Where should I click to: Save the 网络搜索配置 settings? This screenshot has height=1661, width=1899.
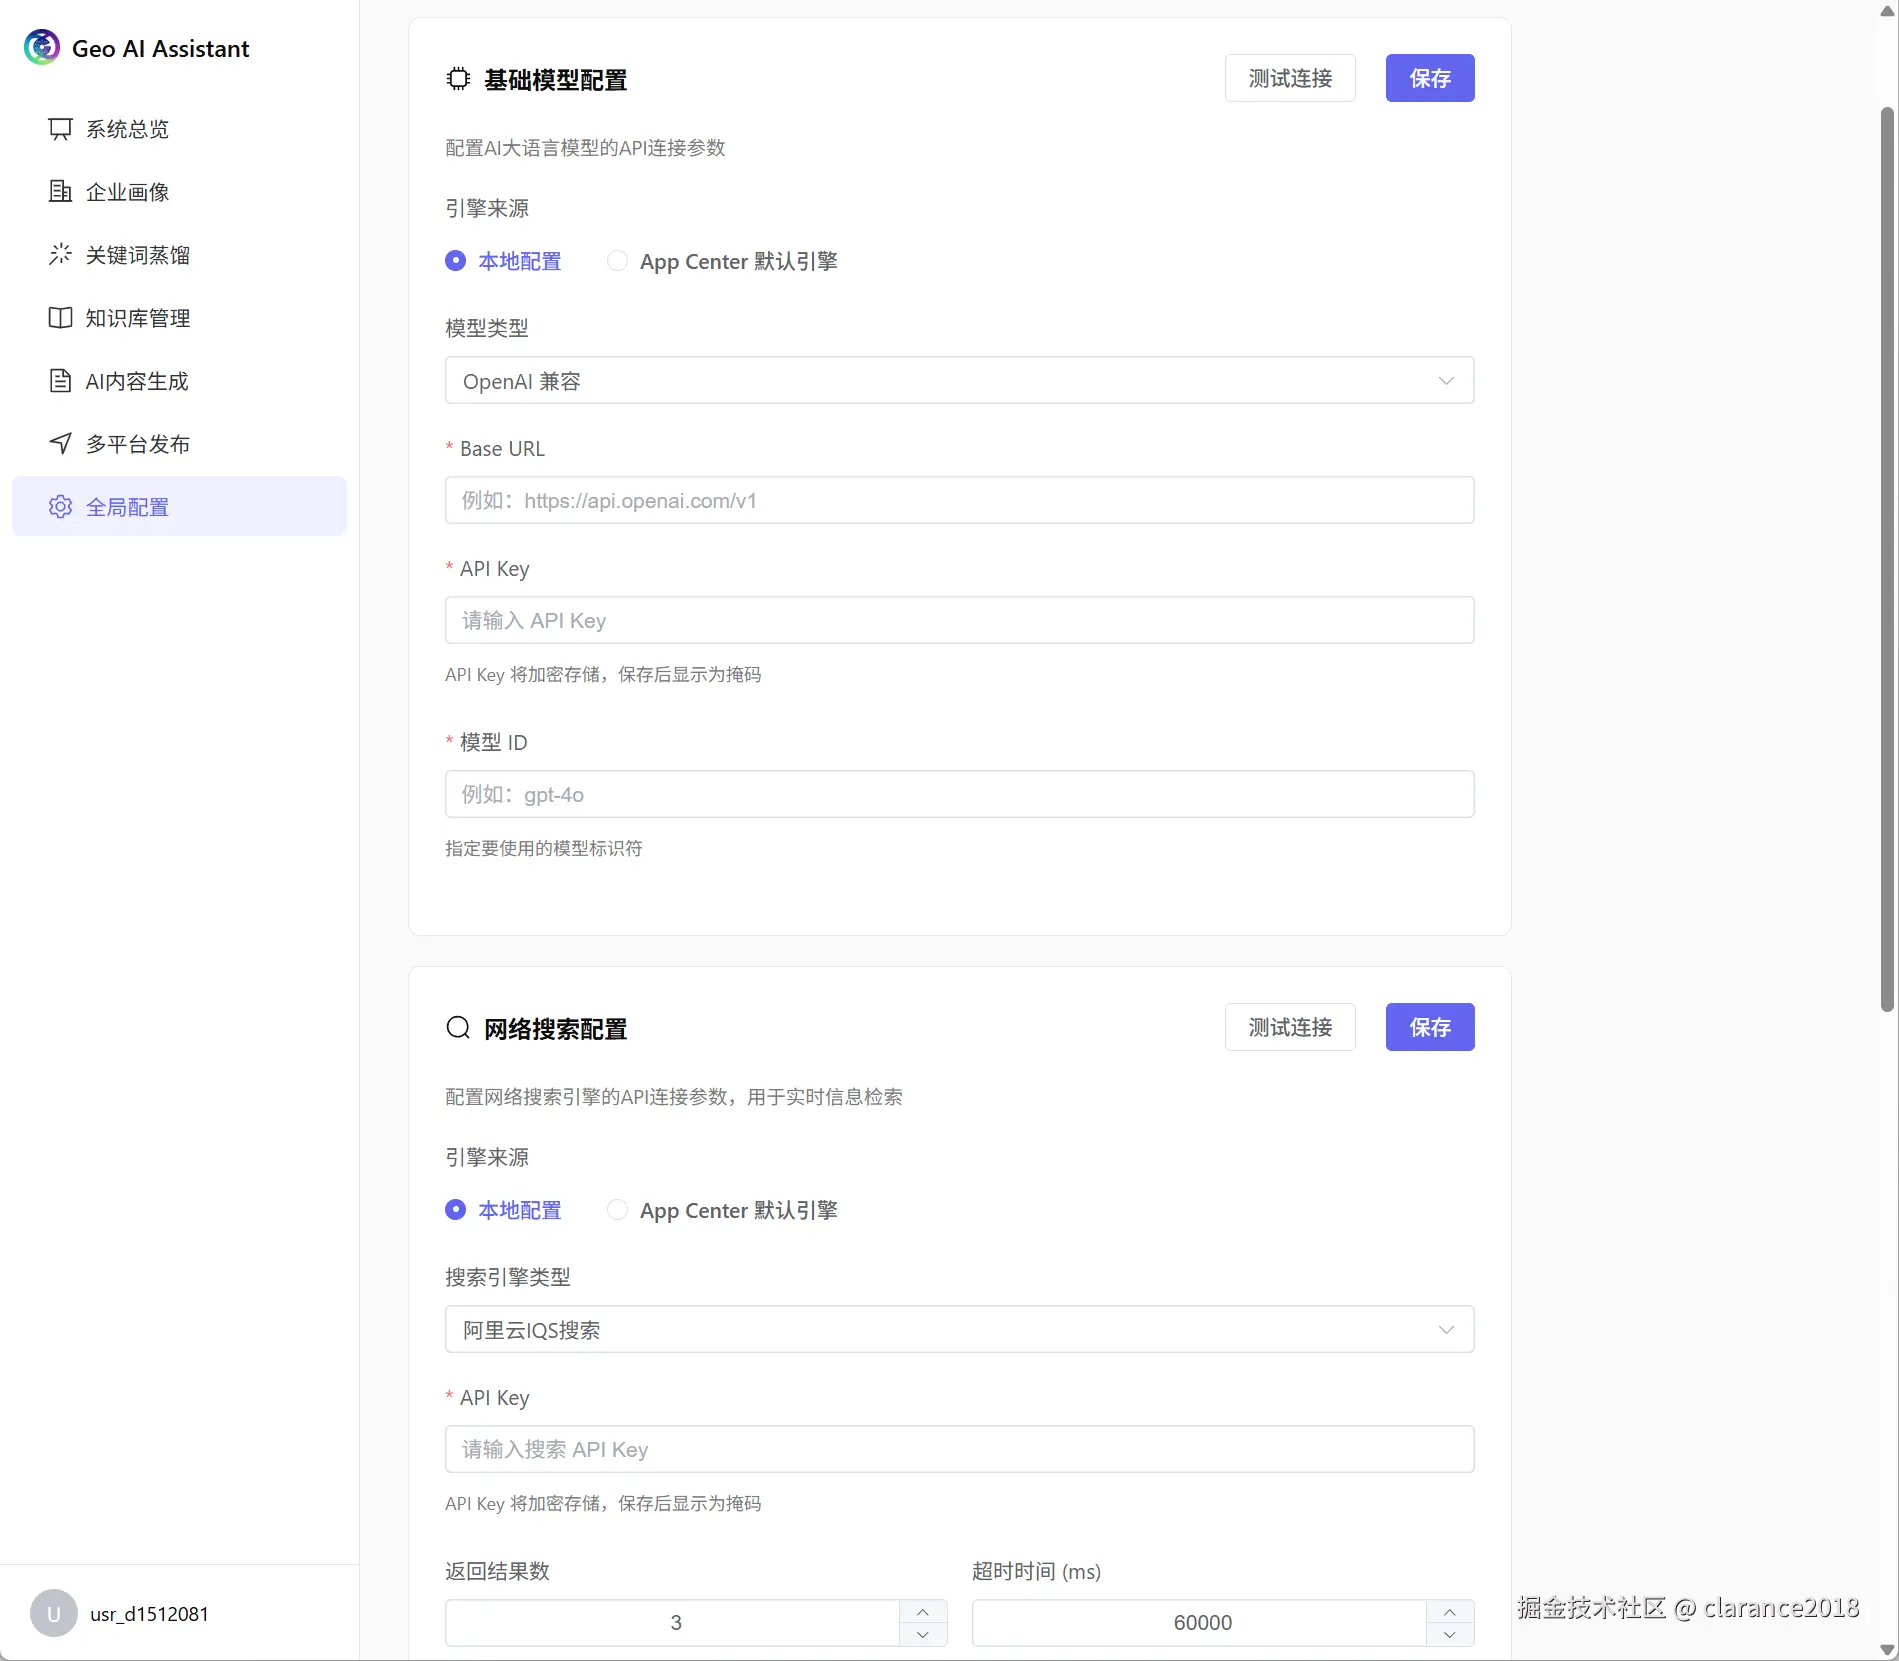click(1430, 1027)
